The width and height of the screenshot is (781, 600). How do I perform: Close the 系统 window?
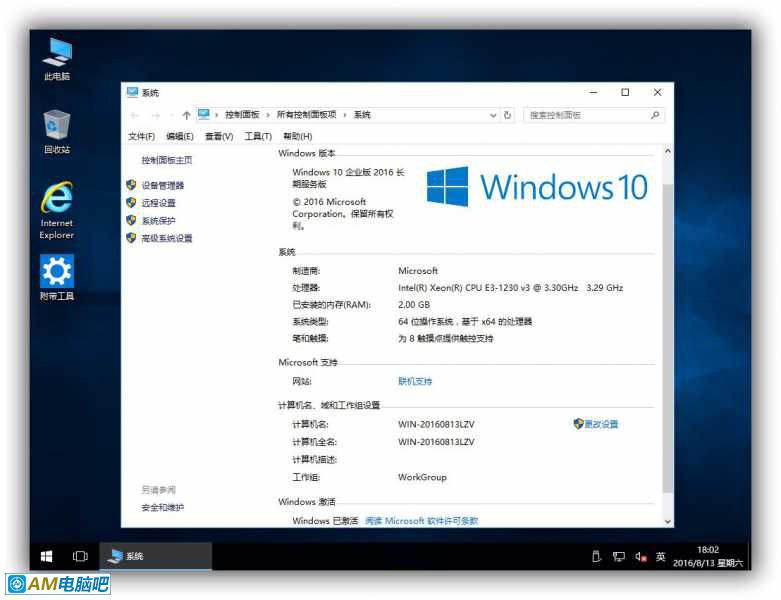tap(657, 93)
